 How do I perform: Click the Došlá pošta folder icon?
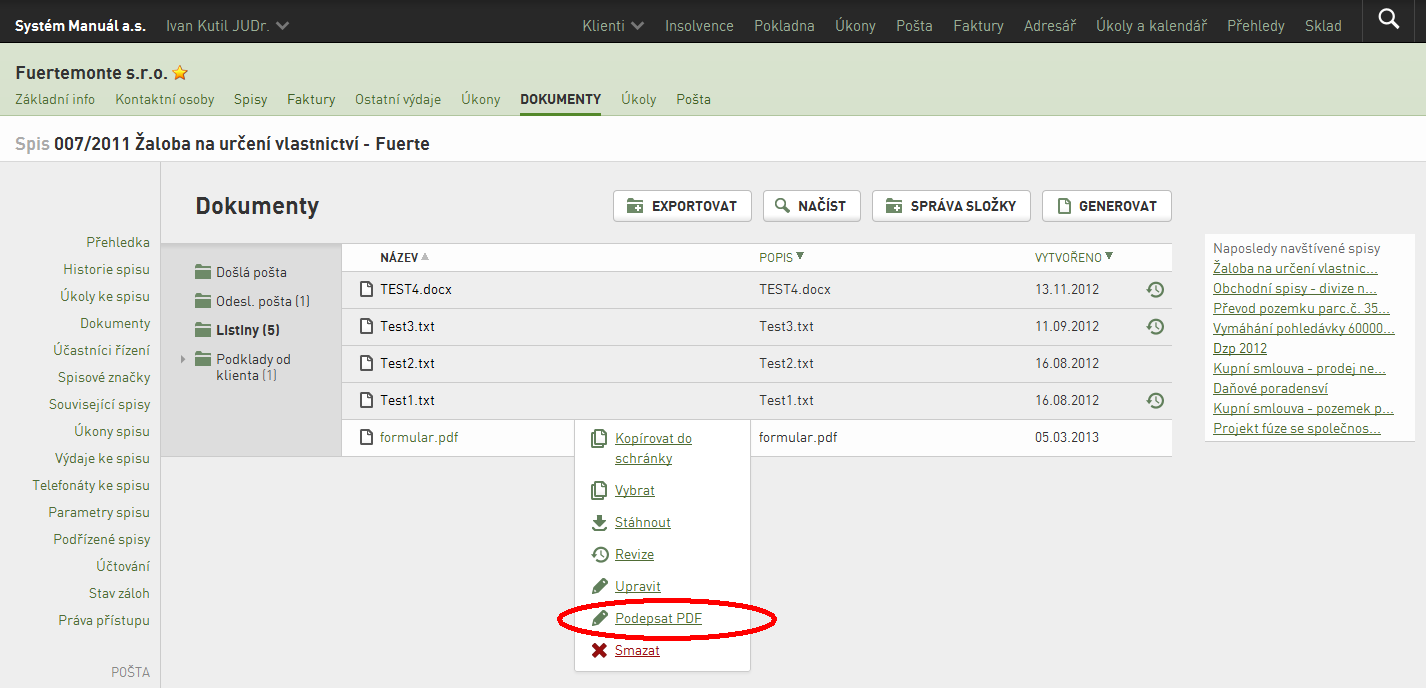click(204, 272)
